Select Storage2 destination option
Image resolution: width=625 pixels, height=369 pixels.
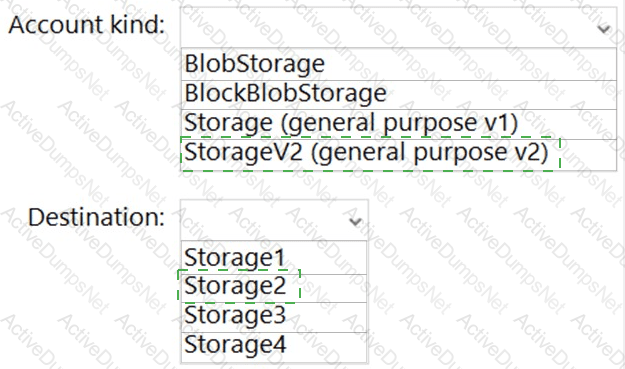pyautogui.click(x=274, y=289)
